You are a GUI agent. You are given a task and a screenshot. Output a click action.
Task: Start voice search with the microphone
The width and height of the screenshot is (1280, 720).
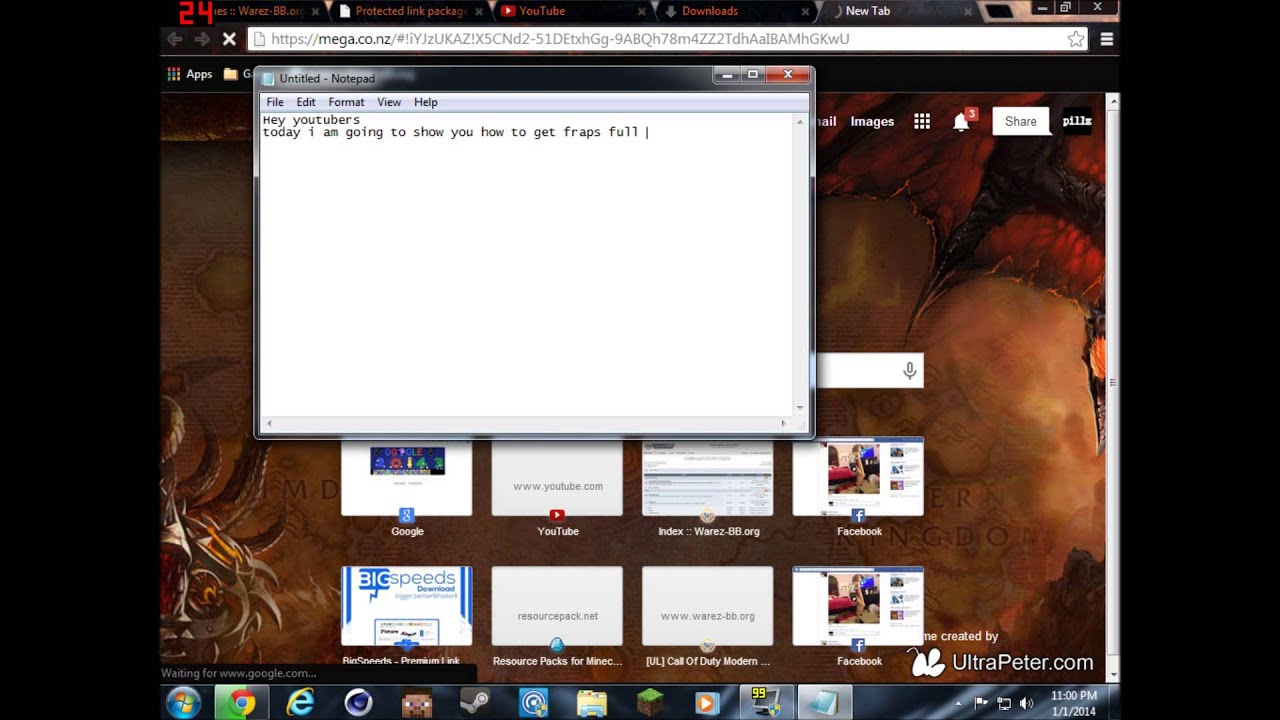[x=909, y=371]
